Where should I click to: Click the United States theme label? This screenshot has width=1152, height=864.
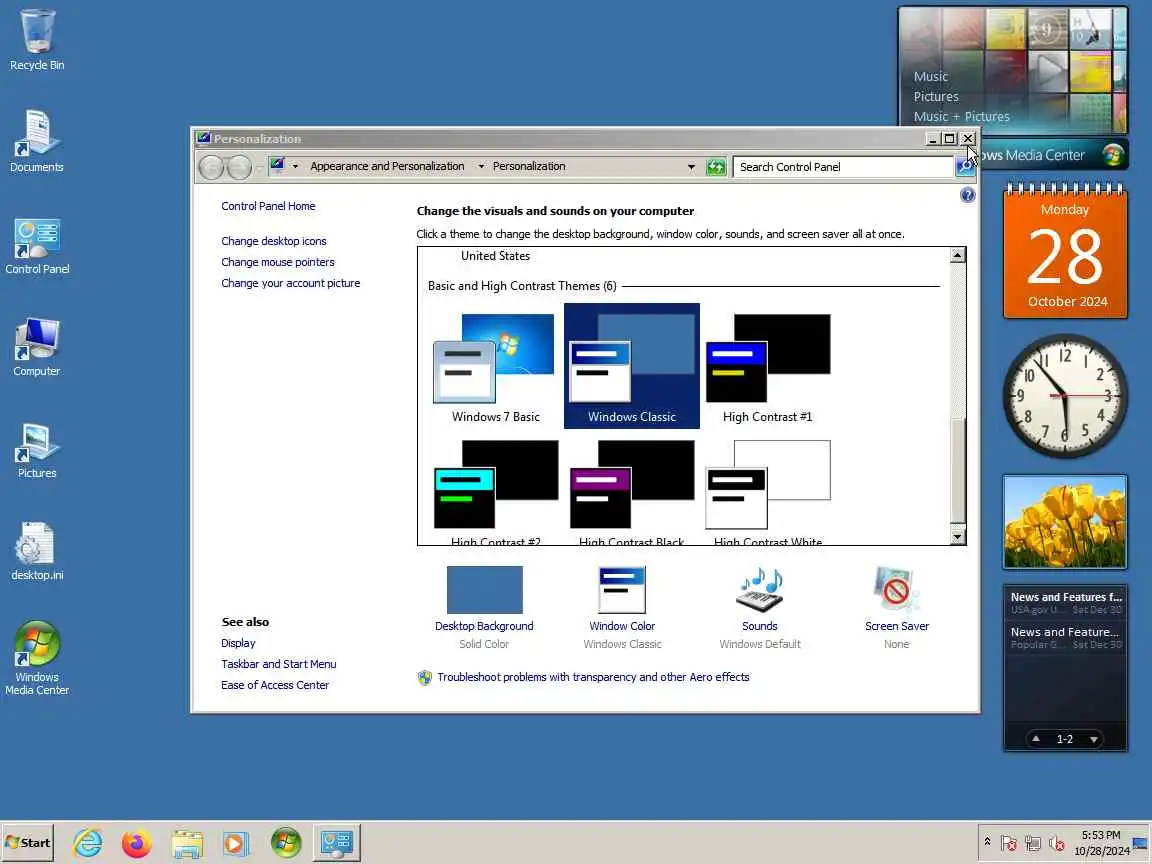point(495,256)
